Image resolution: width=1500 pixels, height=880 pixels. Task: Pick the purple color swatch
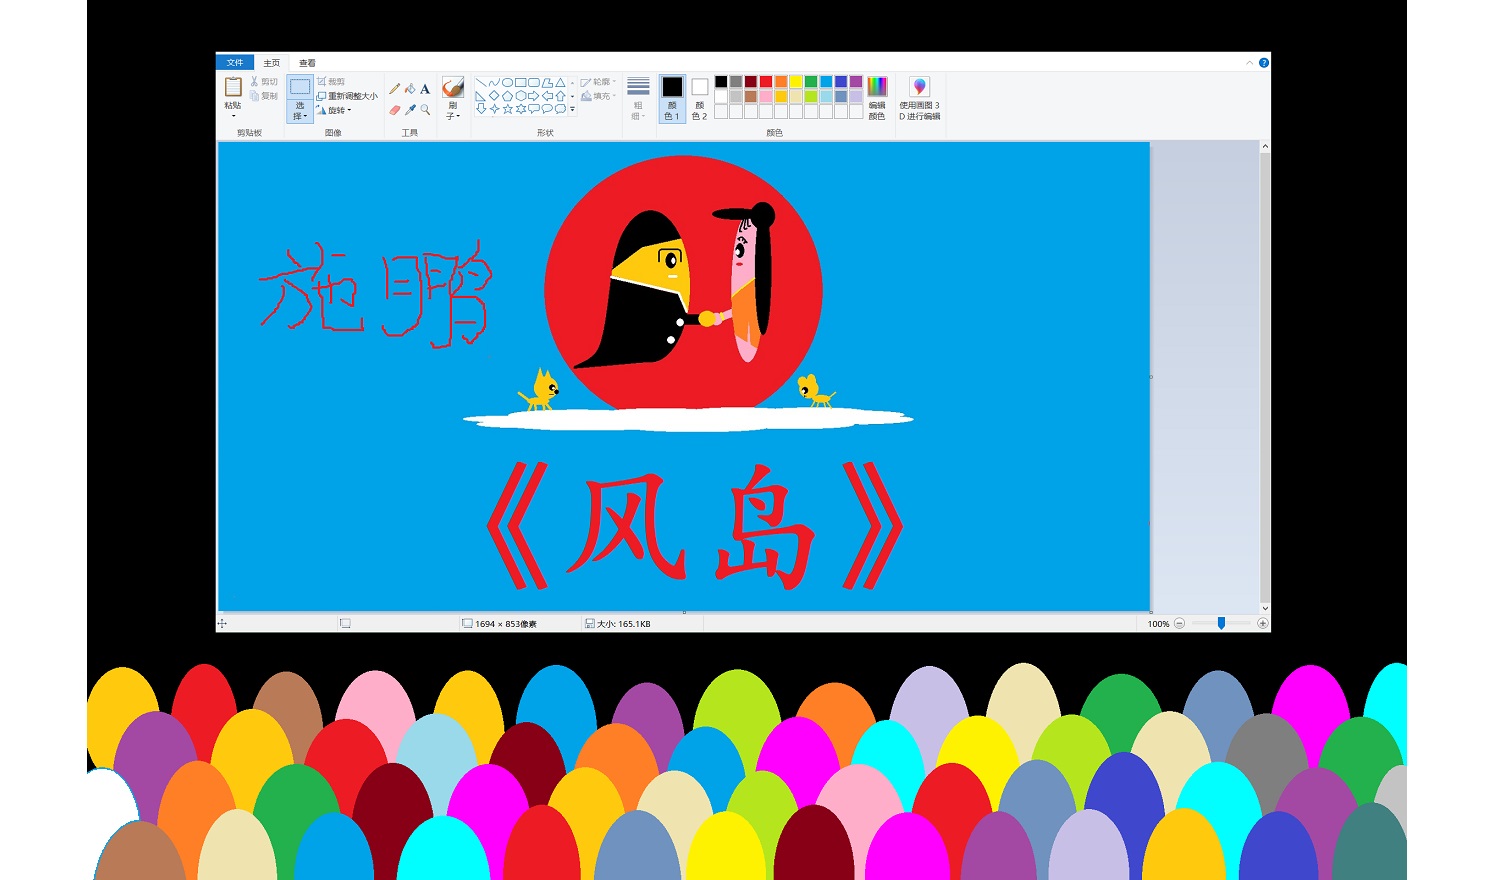pyautogui.click(x=856, y=82)
